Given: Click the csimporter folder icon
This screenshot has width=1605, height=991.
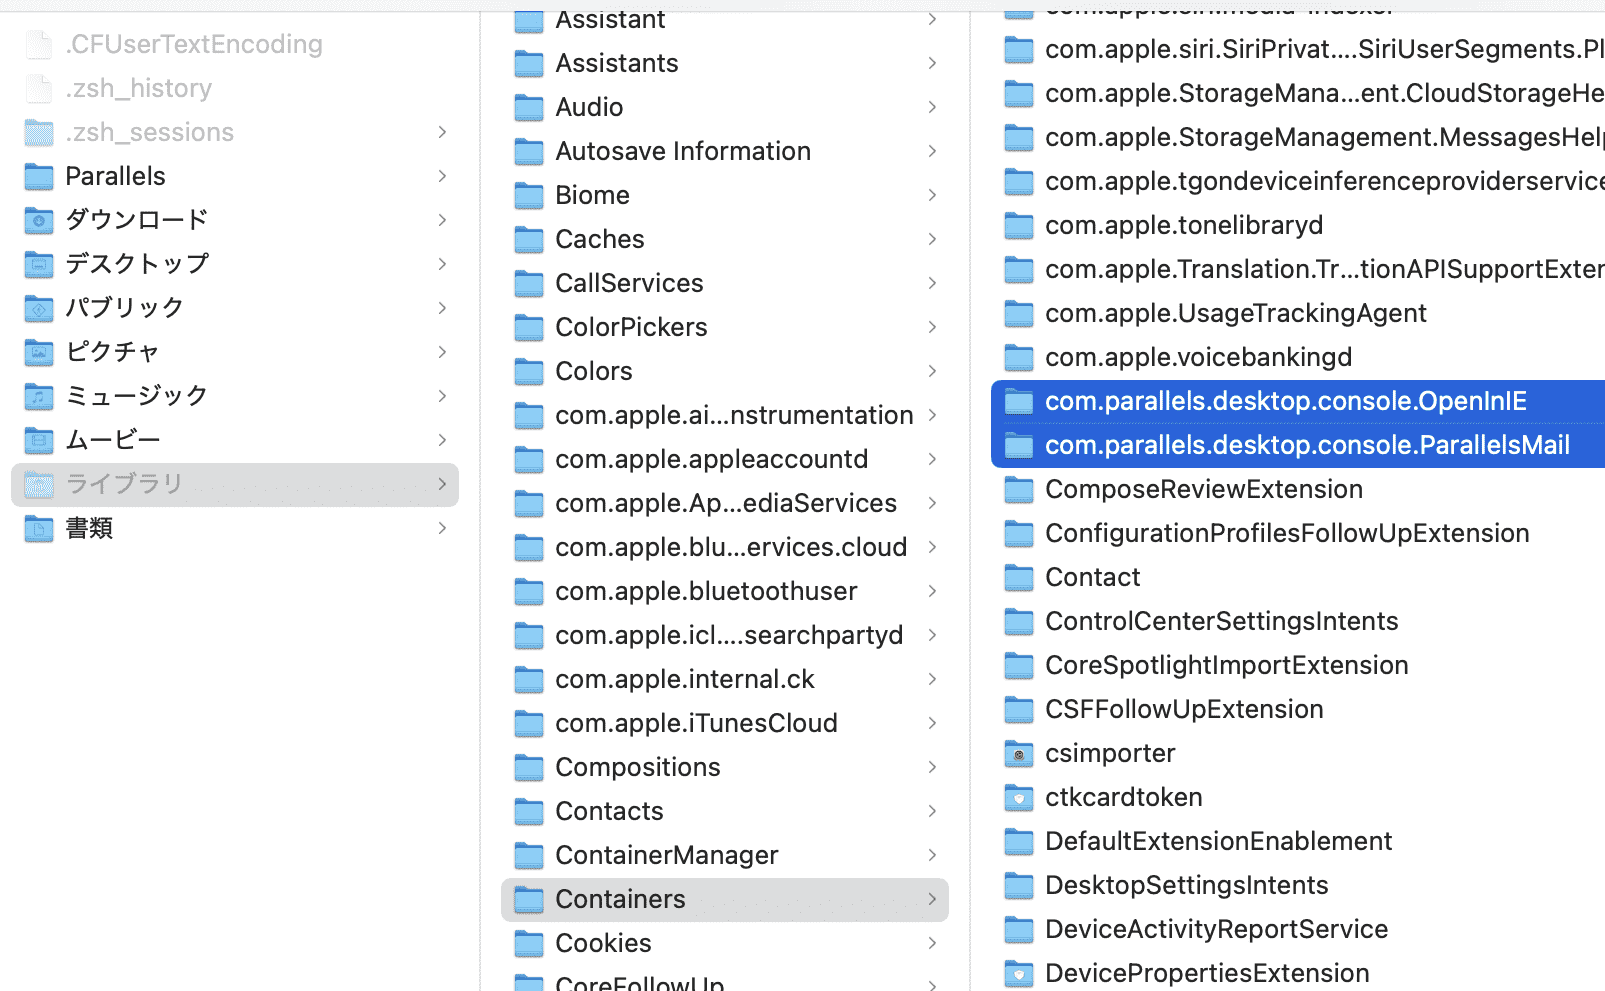Looking at the screenshot, I should (1018, 753).
